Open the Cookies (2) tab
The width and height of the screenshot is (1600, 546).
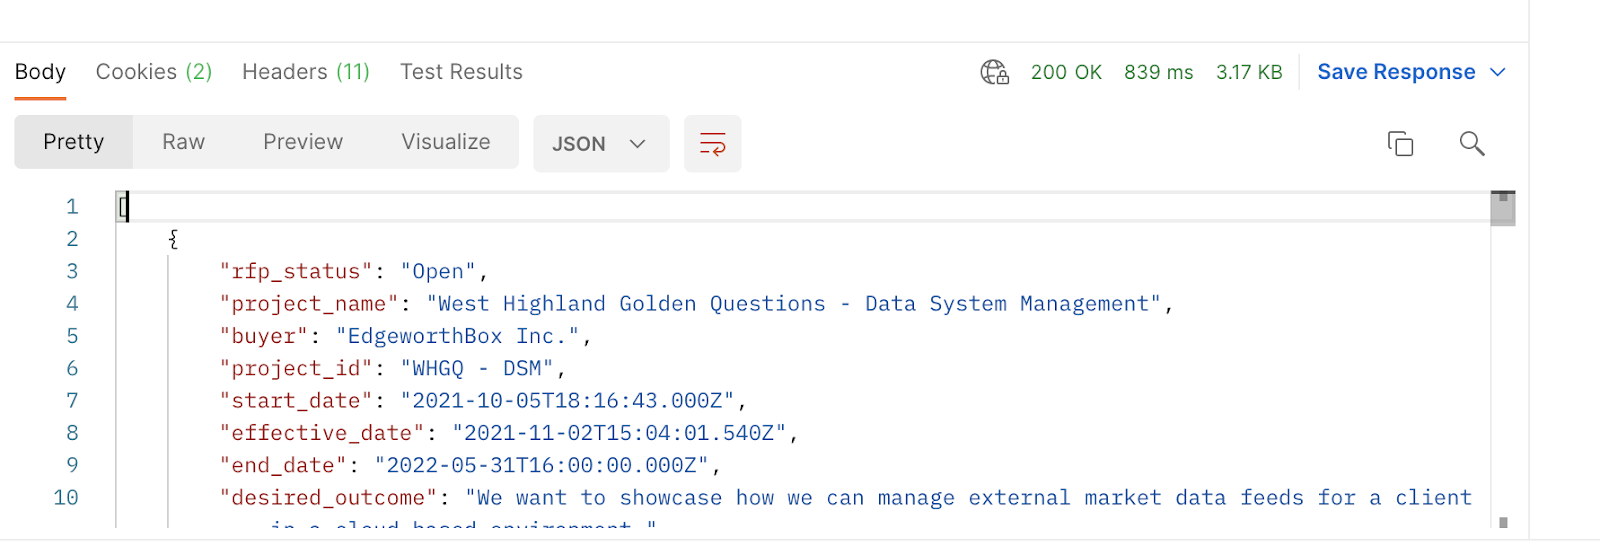coord(154,72)
